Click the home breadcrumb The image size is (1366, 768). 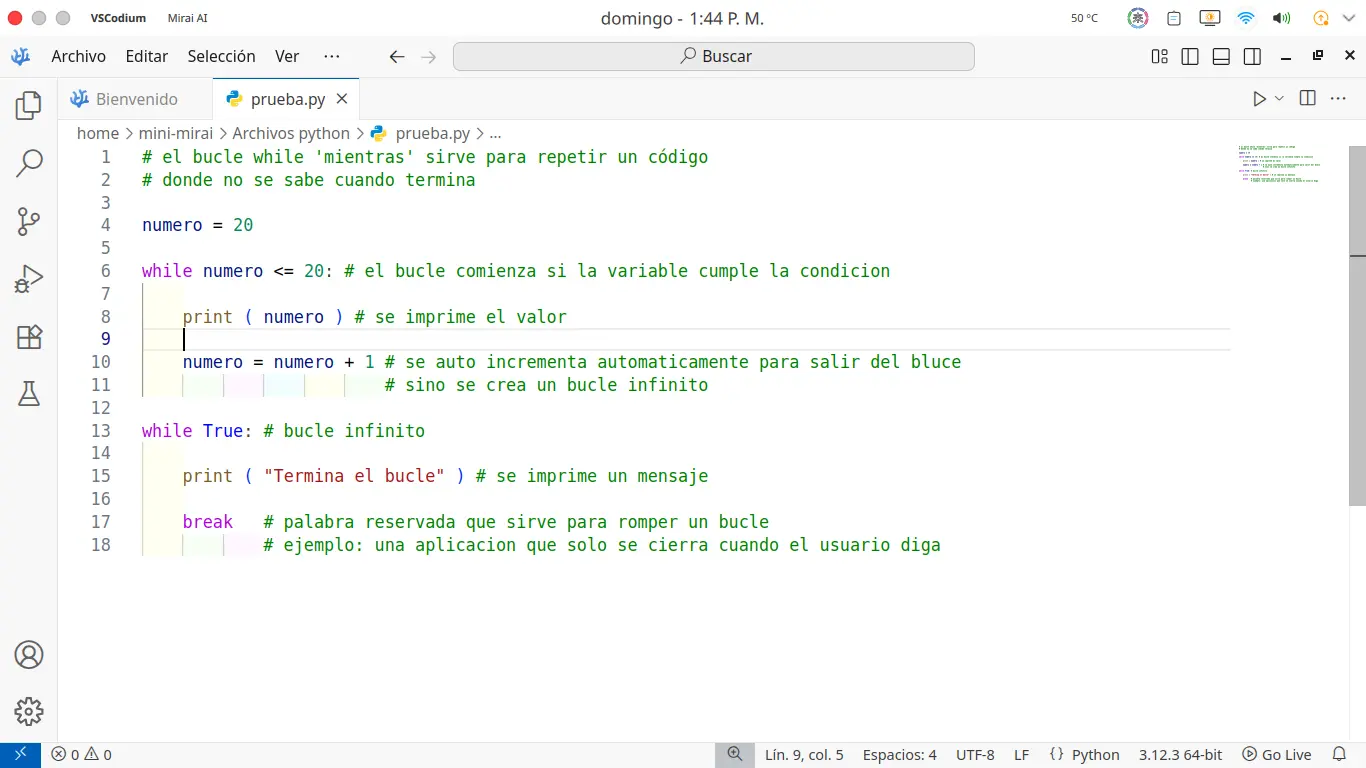[98, 133]
